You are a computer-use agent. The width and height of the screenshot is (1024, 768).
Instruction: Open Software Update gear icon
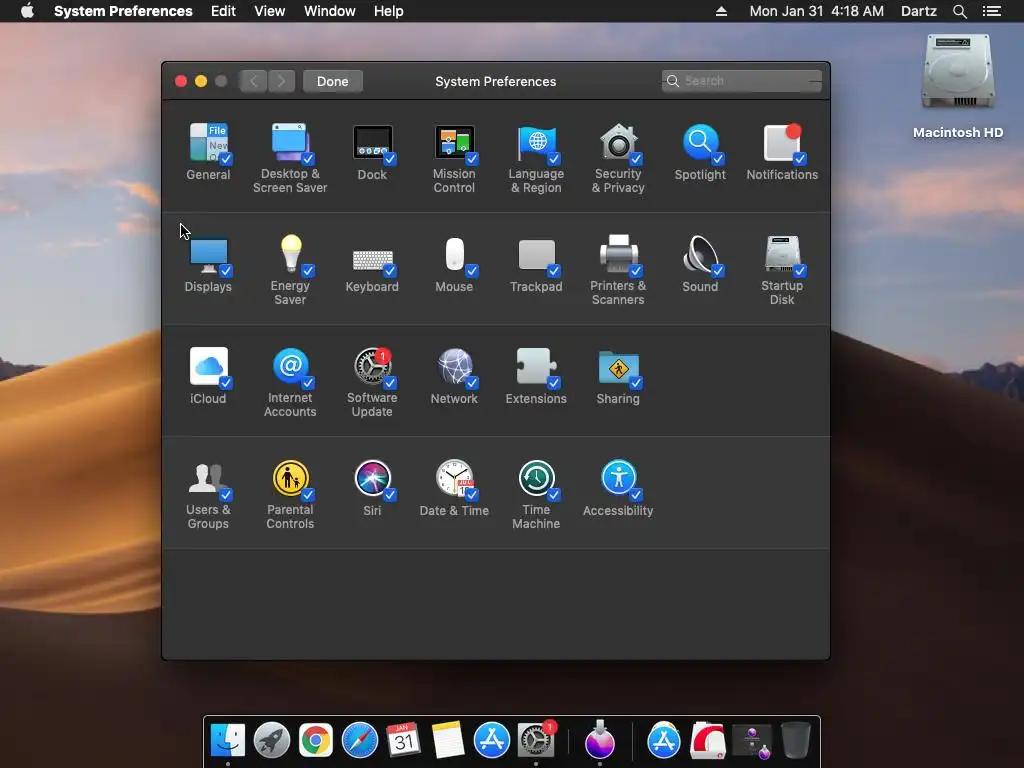point(372,366)
